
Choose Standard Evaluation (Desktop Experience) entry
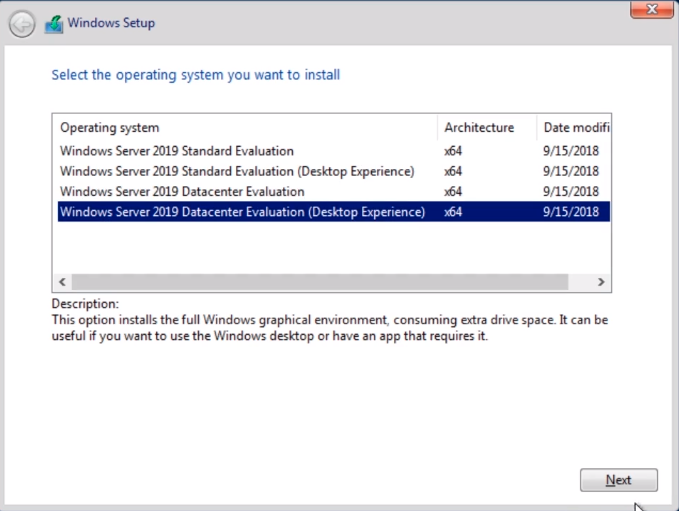point(333,171)
